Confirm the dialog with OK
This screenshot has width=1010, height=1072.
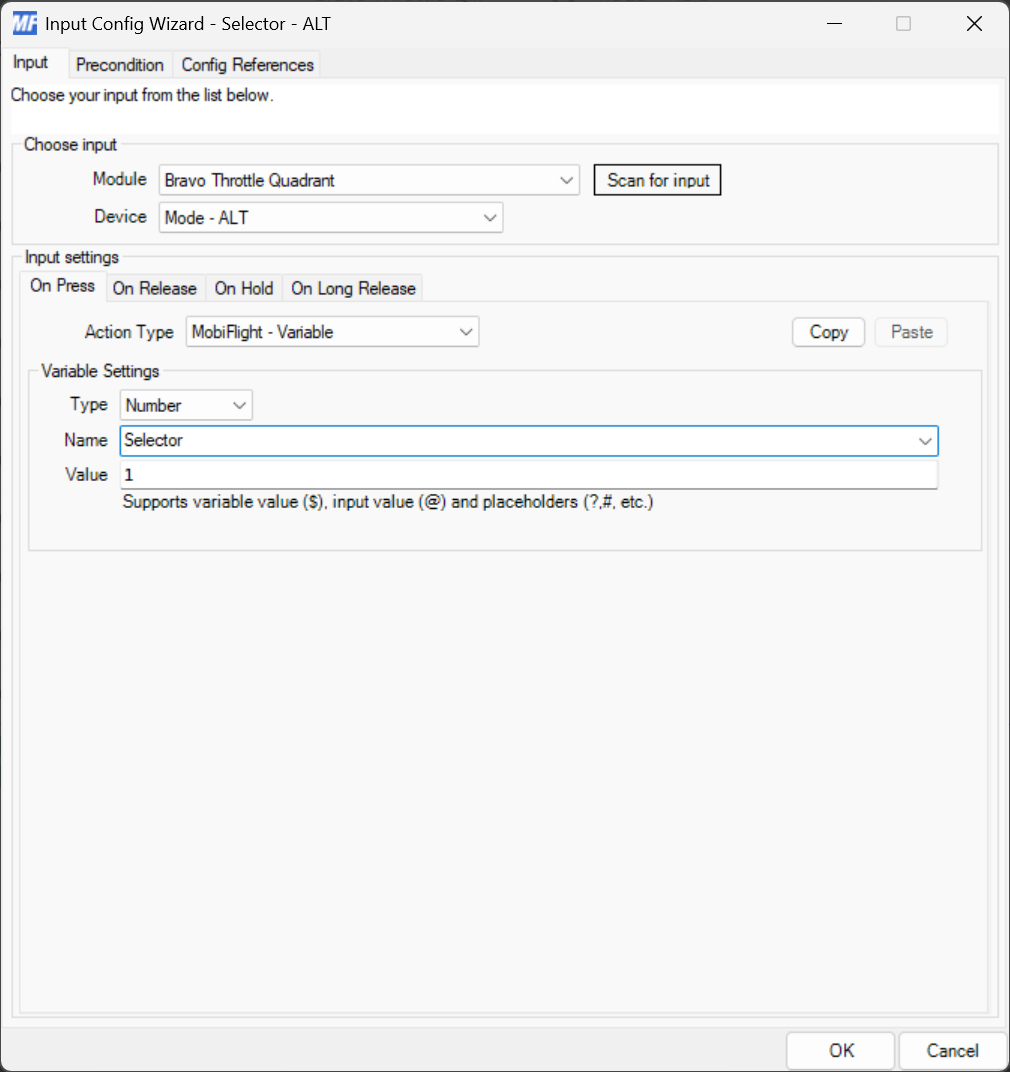click(x=841, y=1050)
